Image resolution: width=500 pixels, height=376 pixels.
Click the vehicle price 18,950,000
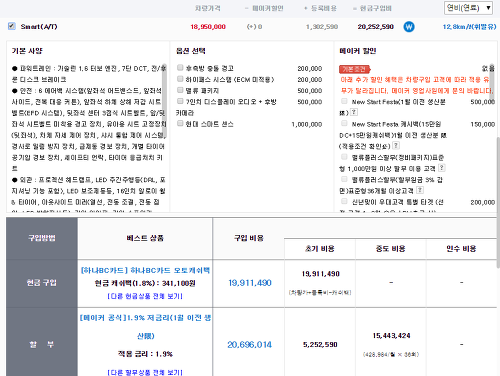208,27
